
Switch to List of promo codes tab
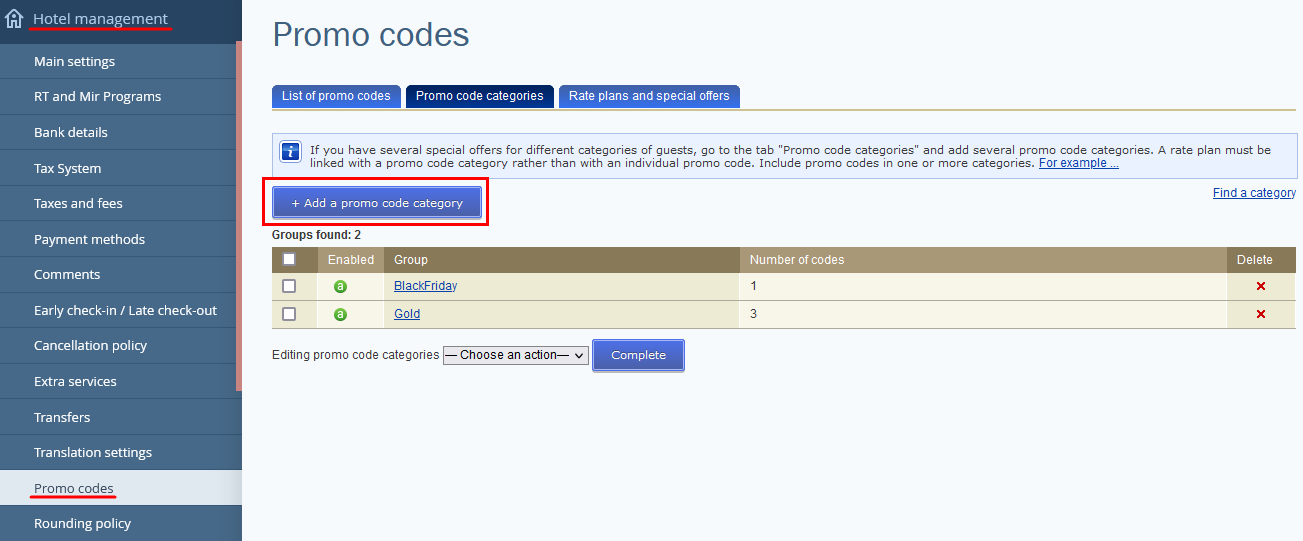tap(336, 96)
